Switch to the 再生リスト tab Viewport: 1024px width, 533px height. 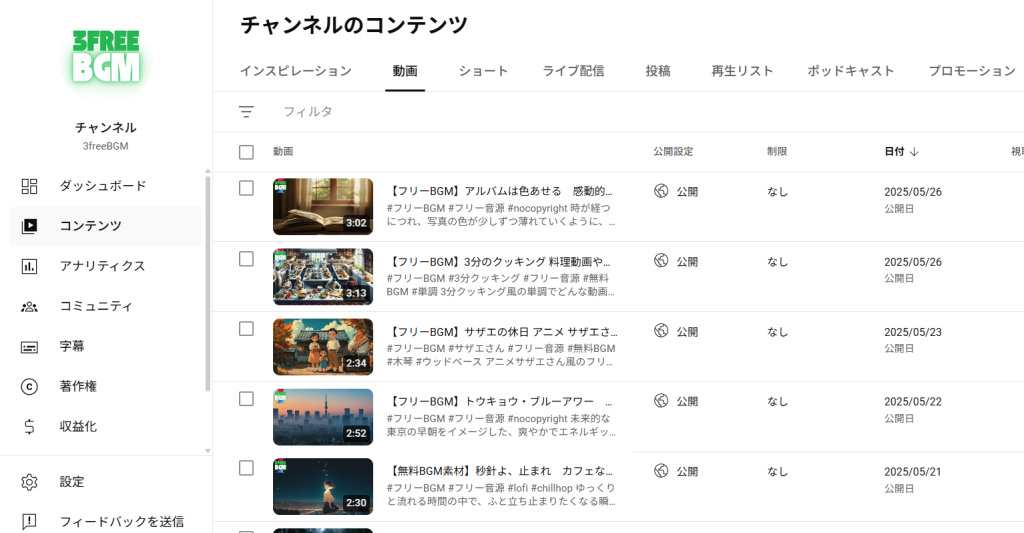pyautogui.click(x=742, y=71)
